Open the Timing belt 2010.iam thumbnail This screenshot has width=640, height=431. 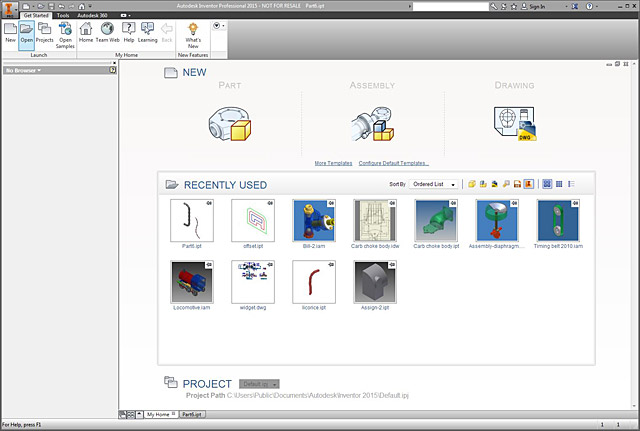(x=558, y=220)
